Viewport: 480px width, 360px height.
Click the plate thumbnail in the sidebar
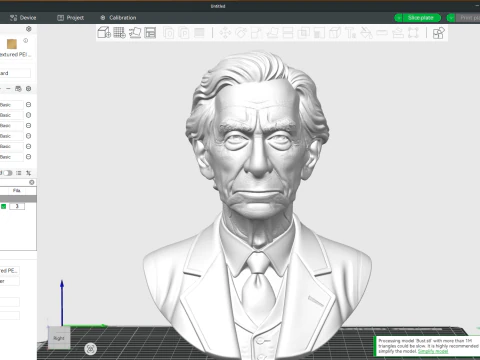[12, 44]
